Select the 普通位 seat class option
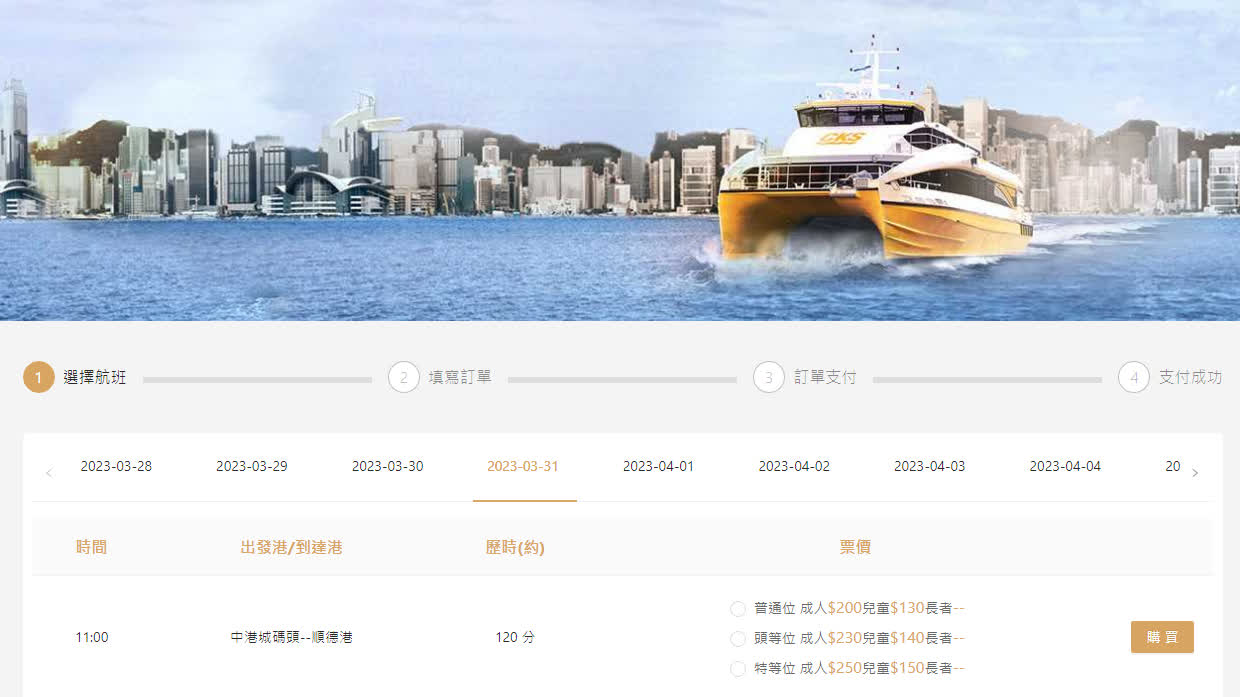Viewport: 1240px width, 697px height. (x=738, y=609)
